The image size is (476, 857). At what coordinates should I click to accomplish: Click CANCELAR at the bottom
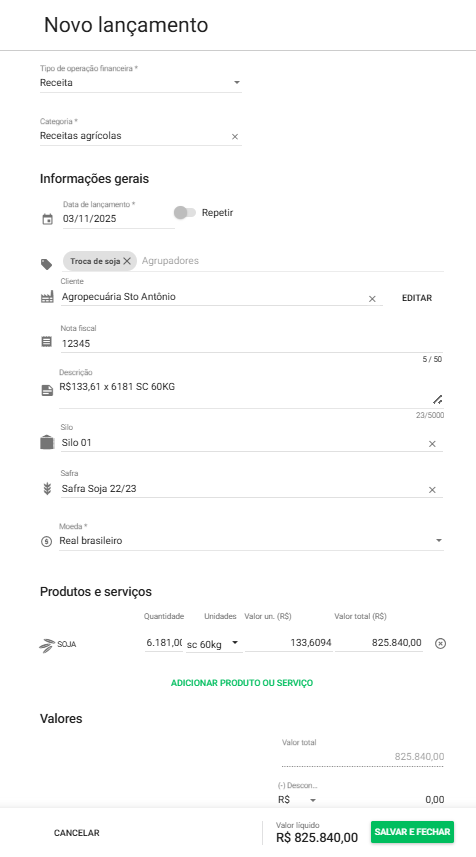pos(77,833)
